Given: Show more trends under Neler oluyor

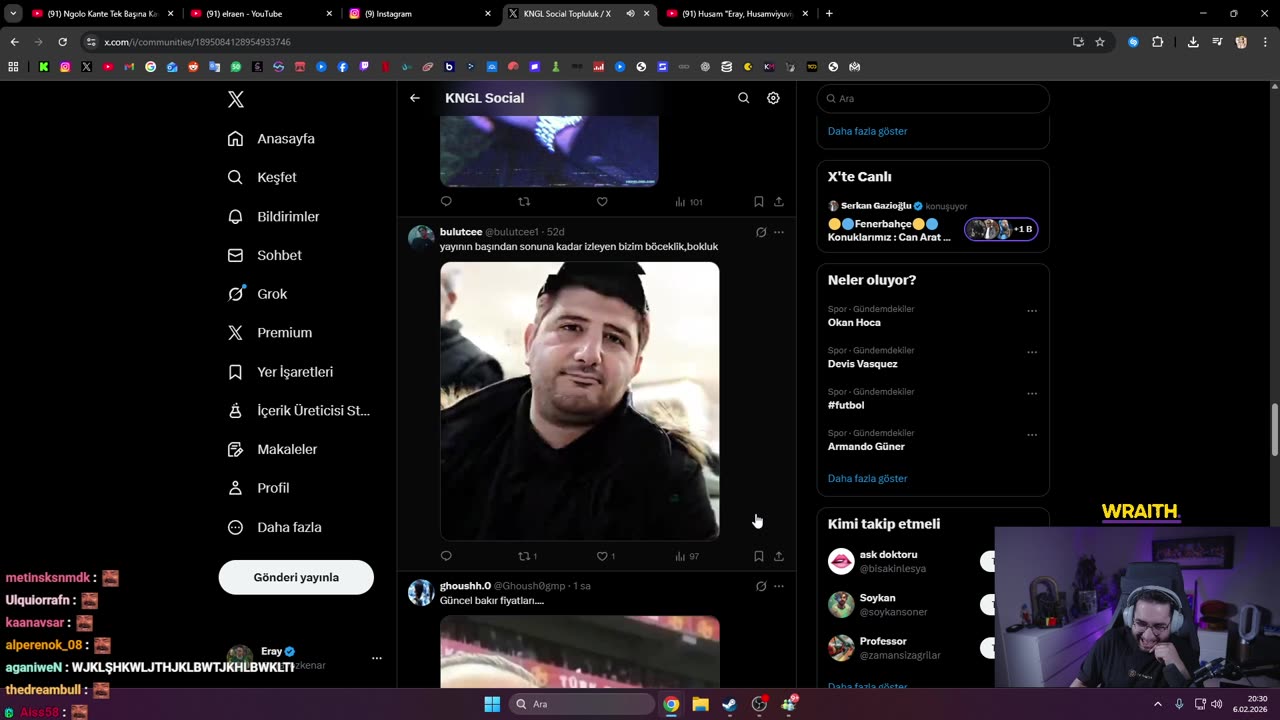Looking at the screenshot, I should (867, 478).
